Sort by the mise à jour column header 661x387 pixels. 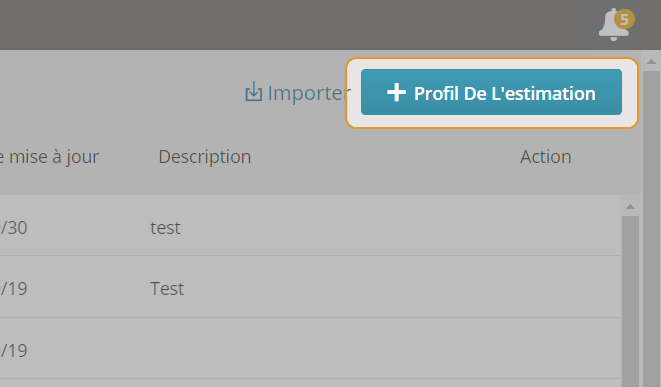(x=49, y=157)
